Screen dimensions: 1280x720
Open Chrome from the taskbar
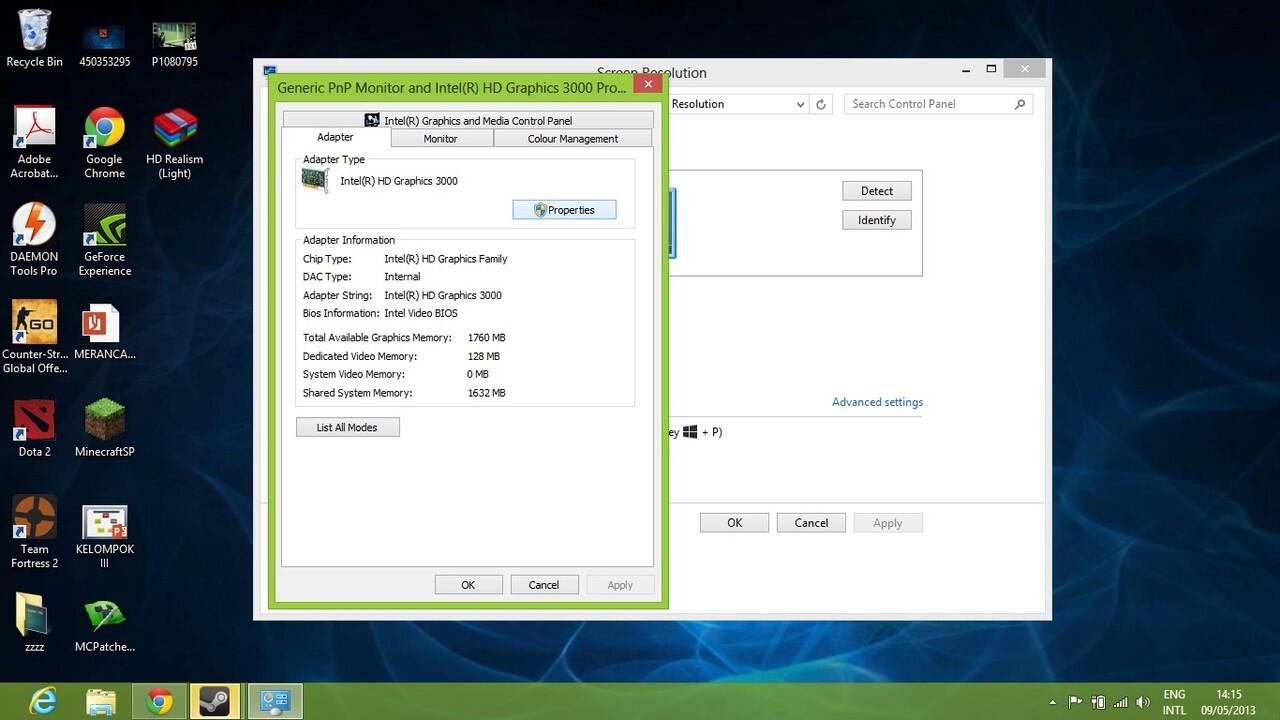pyautogui.click(x=158, y=701)
